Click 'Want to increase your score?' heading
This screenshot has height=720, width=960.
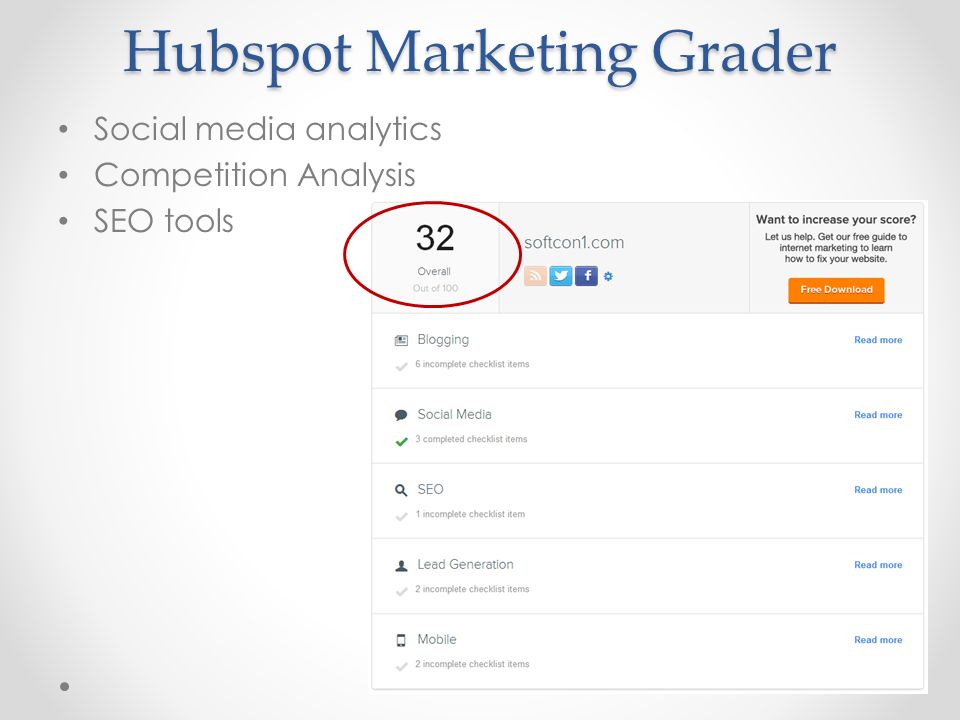(836, 220)
